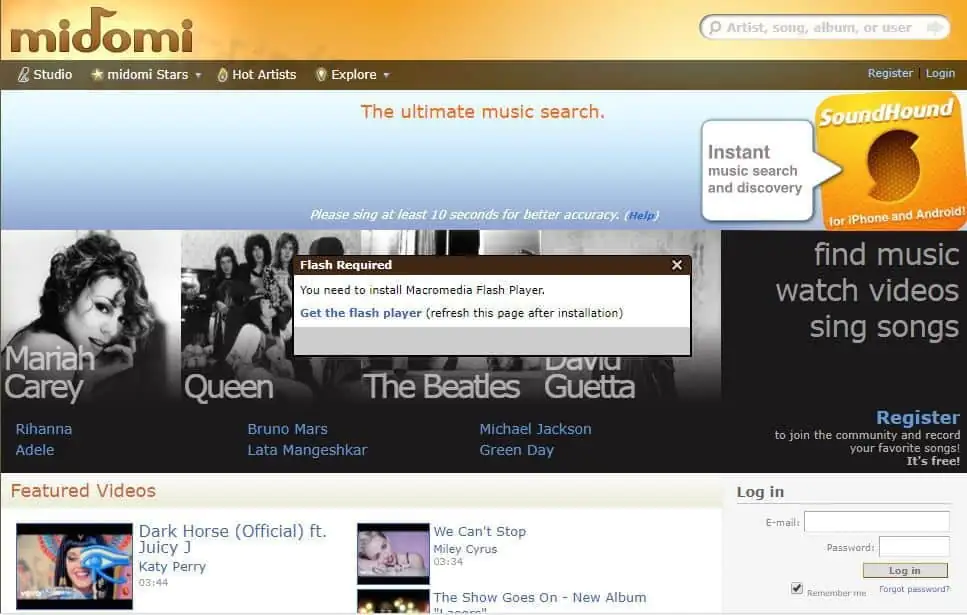Click the midomi Stars star icon
Image resolution: width=967 pixels, height=615 pixels.
pyautogui.click(x=97, y=74)
